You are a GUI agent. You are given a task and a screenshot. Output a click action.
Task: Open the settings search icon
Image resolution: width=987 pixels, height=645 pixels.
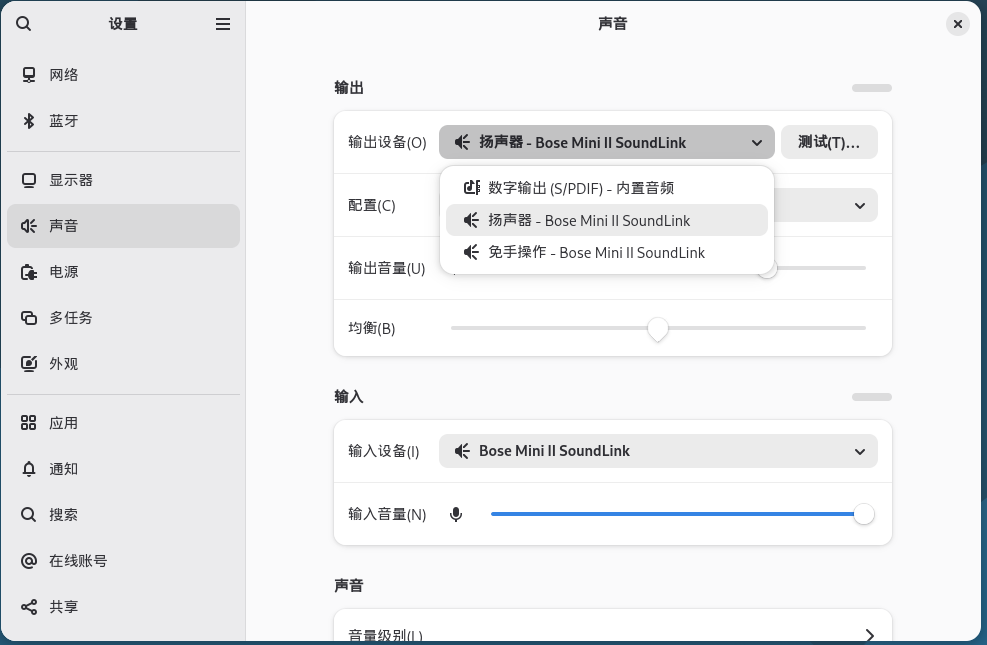point(23,24)
